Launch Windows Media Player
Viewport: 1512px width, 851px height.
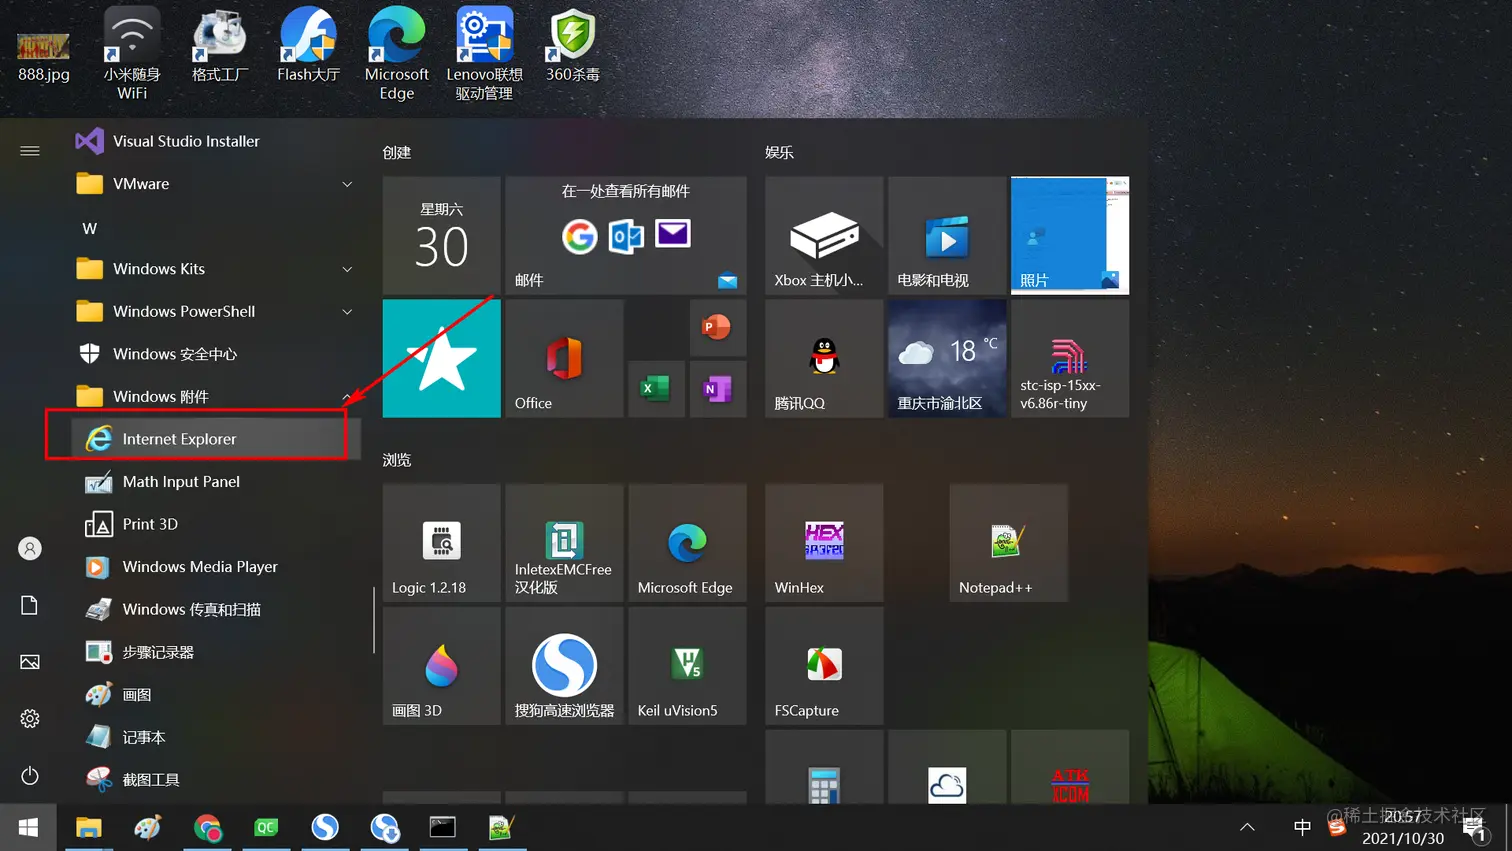click(215, 567)
